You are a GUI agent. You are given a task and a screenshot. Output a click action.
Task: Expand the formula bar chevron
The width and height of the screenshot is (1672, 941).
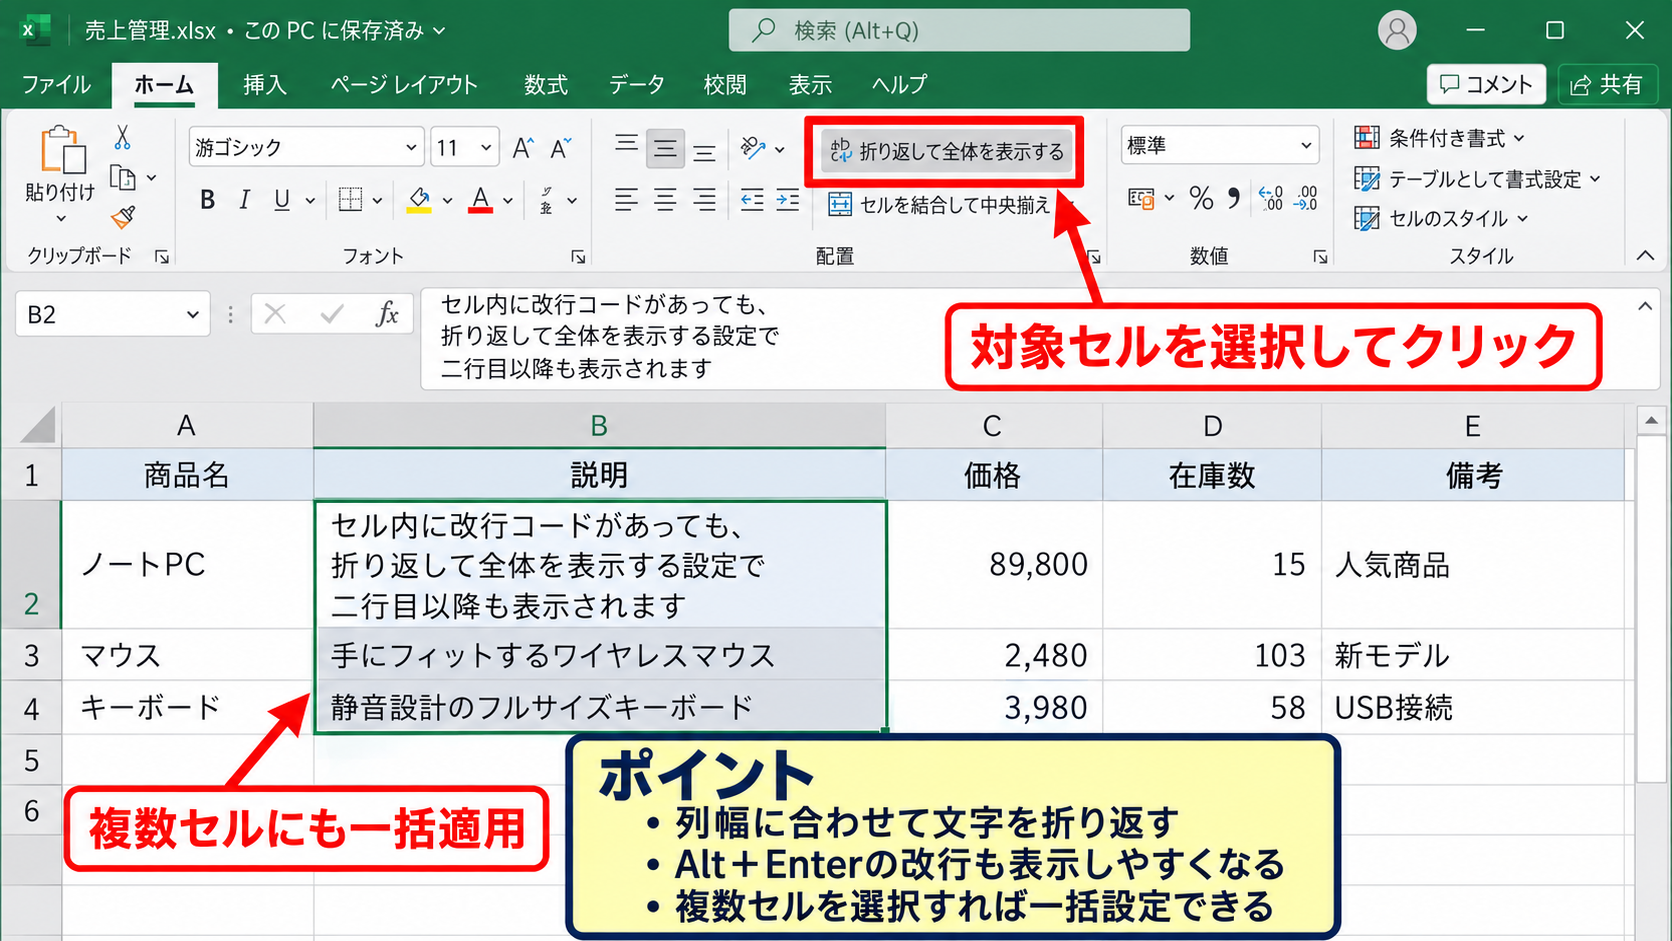(x=1645, y=306)
